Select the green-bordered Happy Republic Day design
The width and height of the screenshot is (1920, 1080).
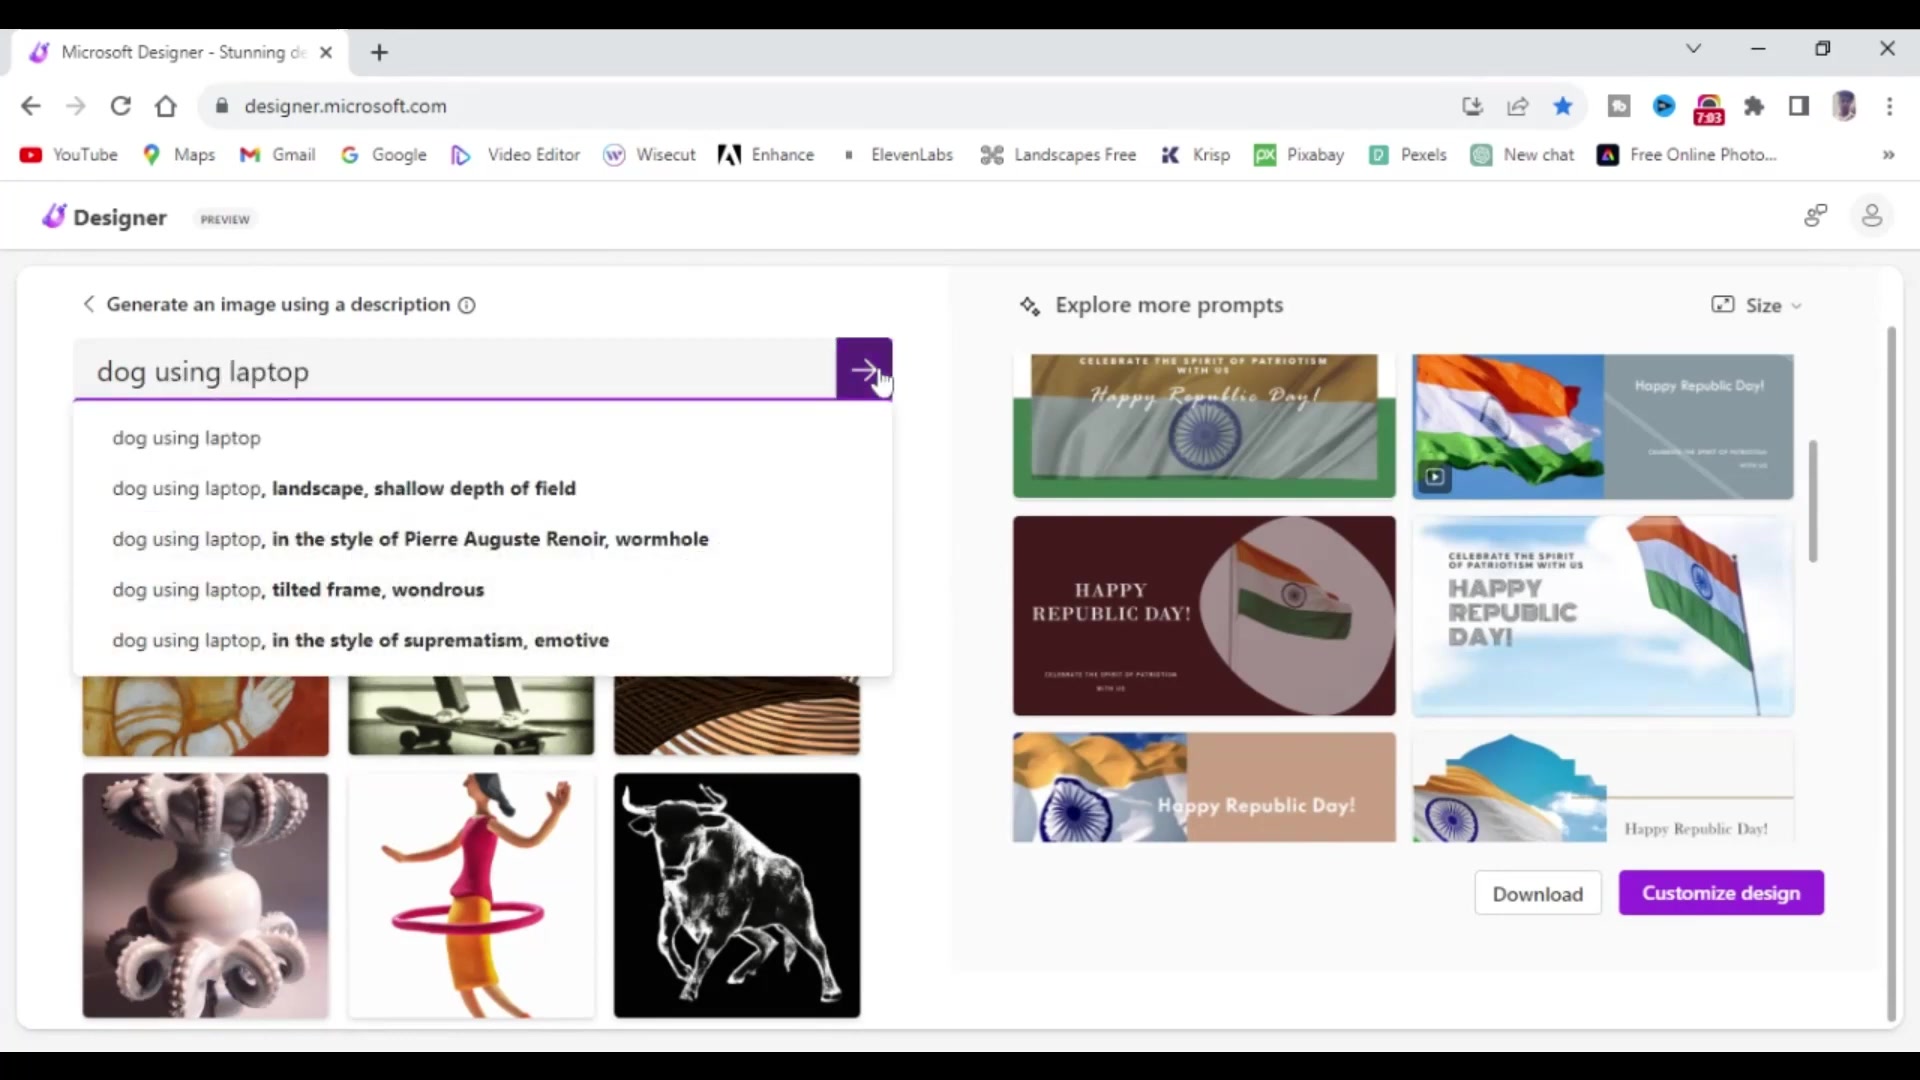coord(1204,426)
